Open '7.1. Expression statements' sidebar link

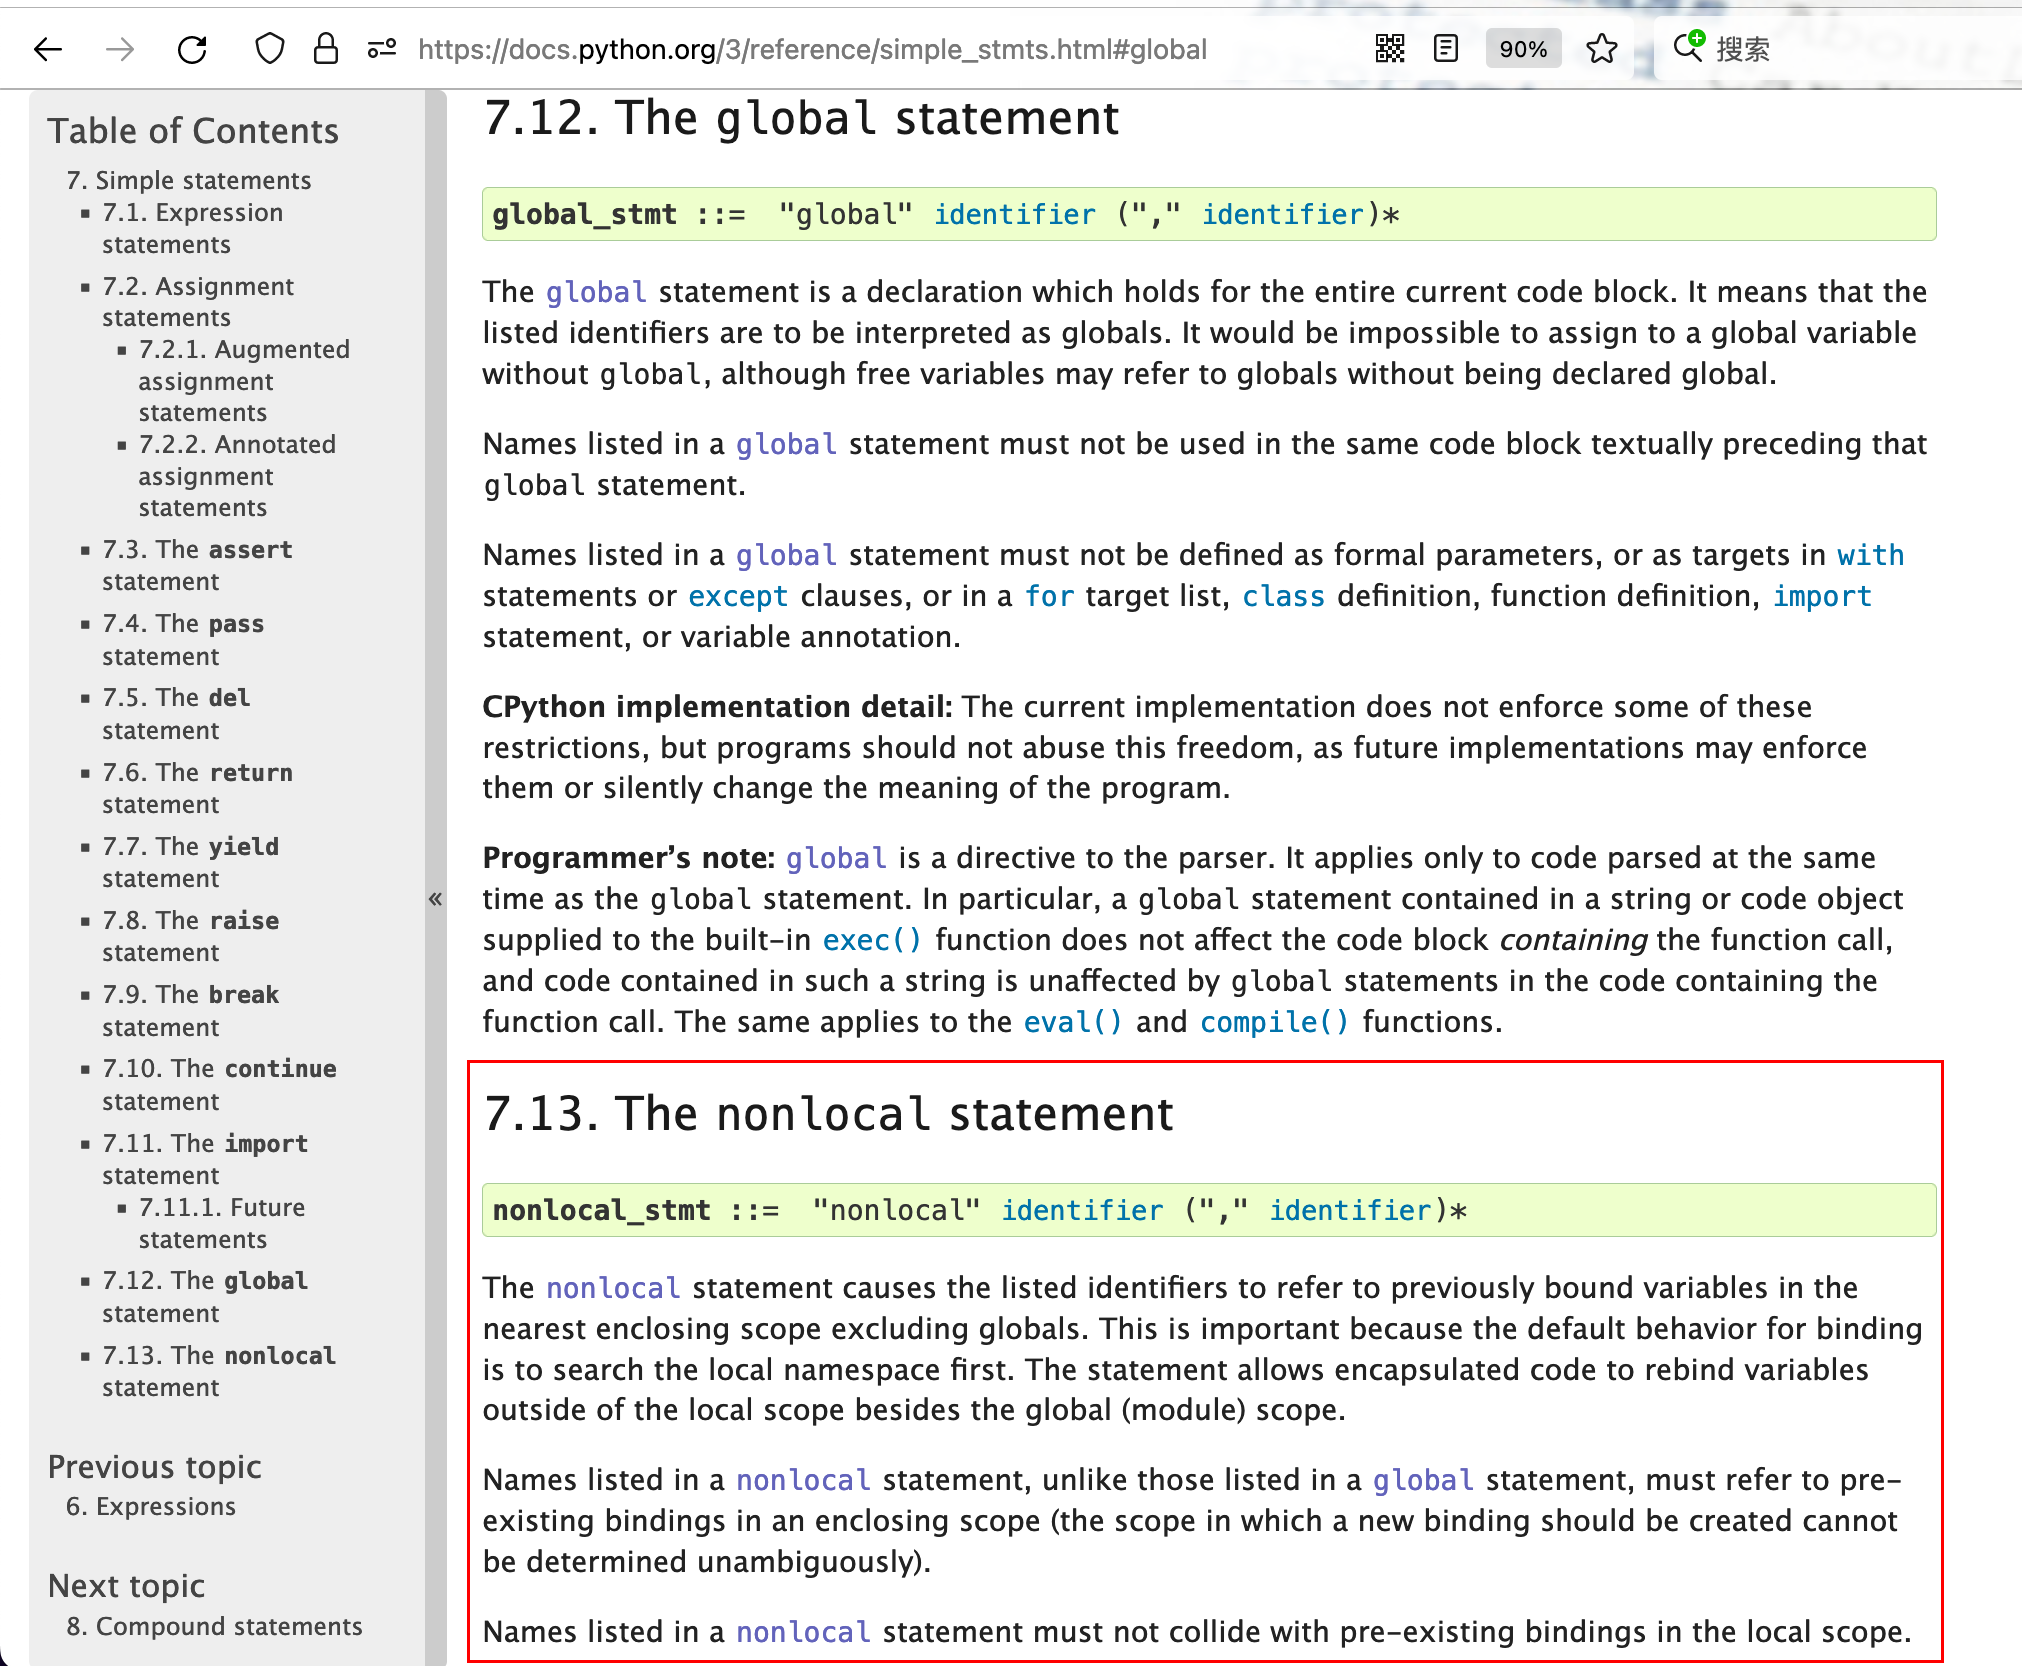[192, 228]
